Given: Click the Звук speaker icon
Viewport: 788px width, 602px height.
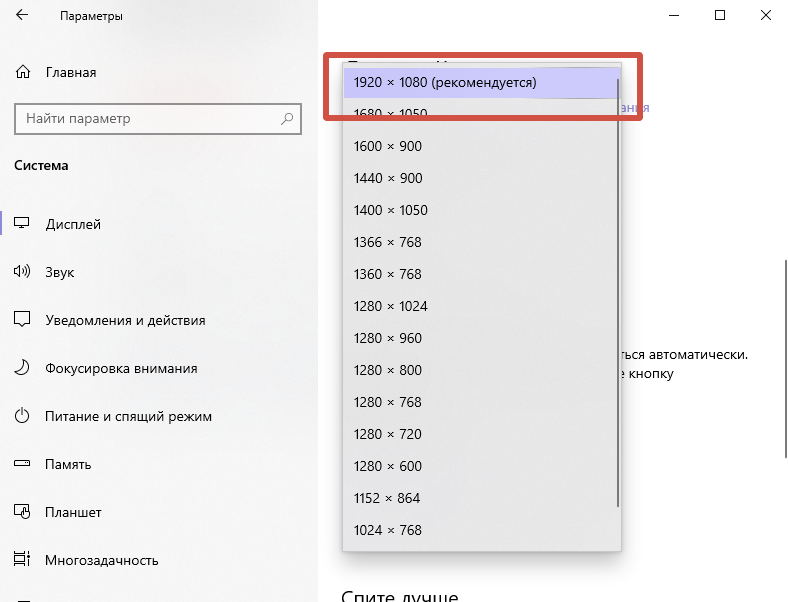Looking at the screenshot, I should click(22, 272).
